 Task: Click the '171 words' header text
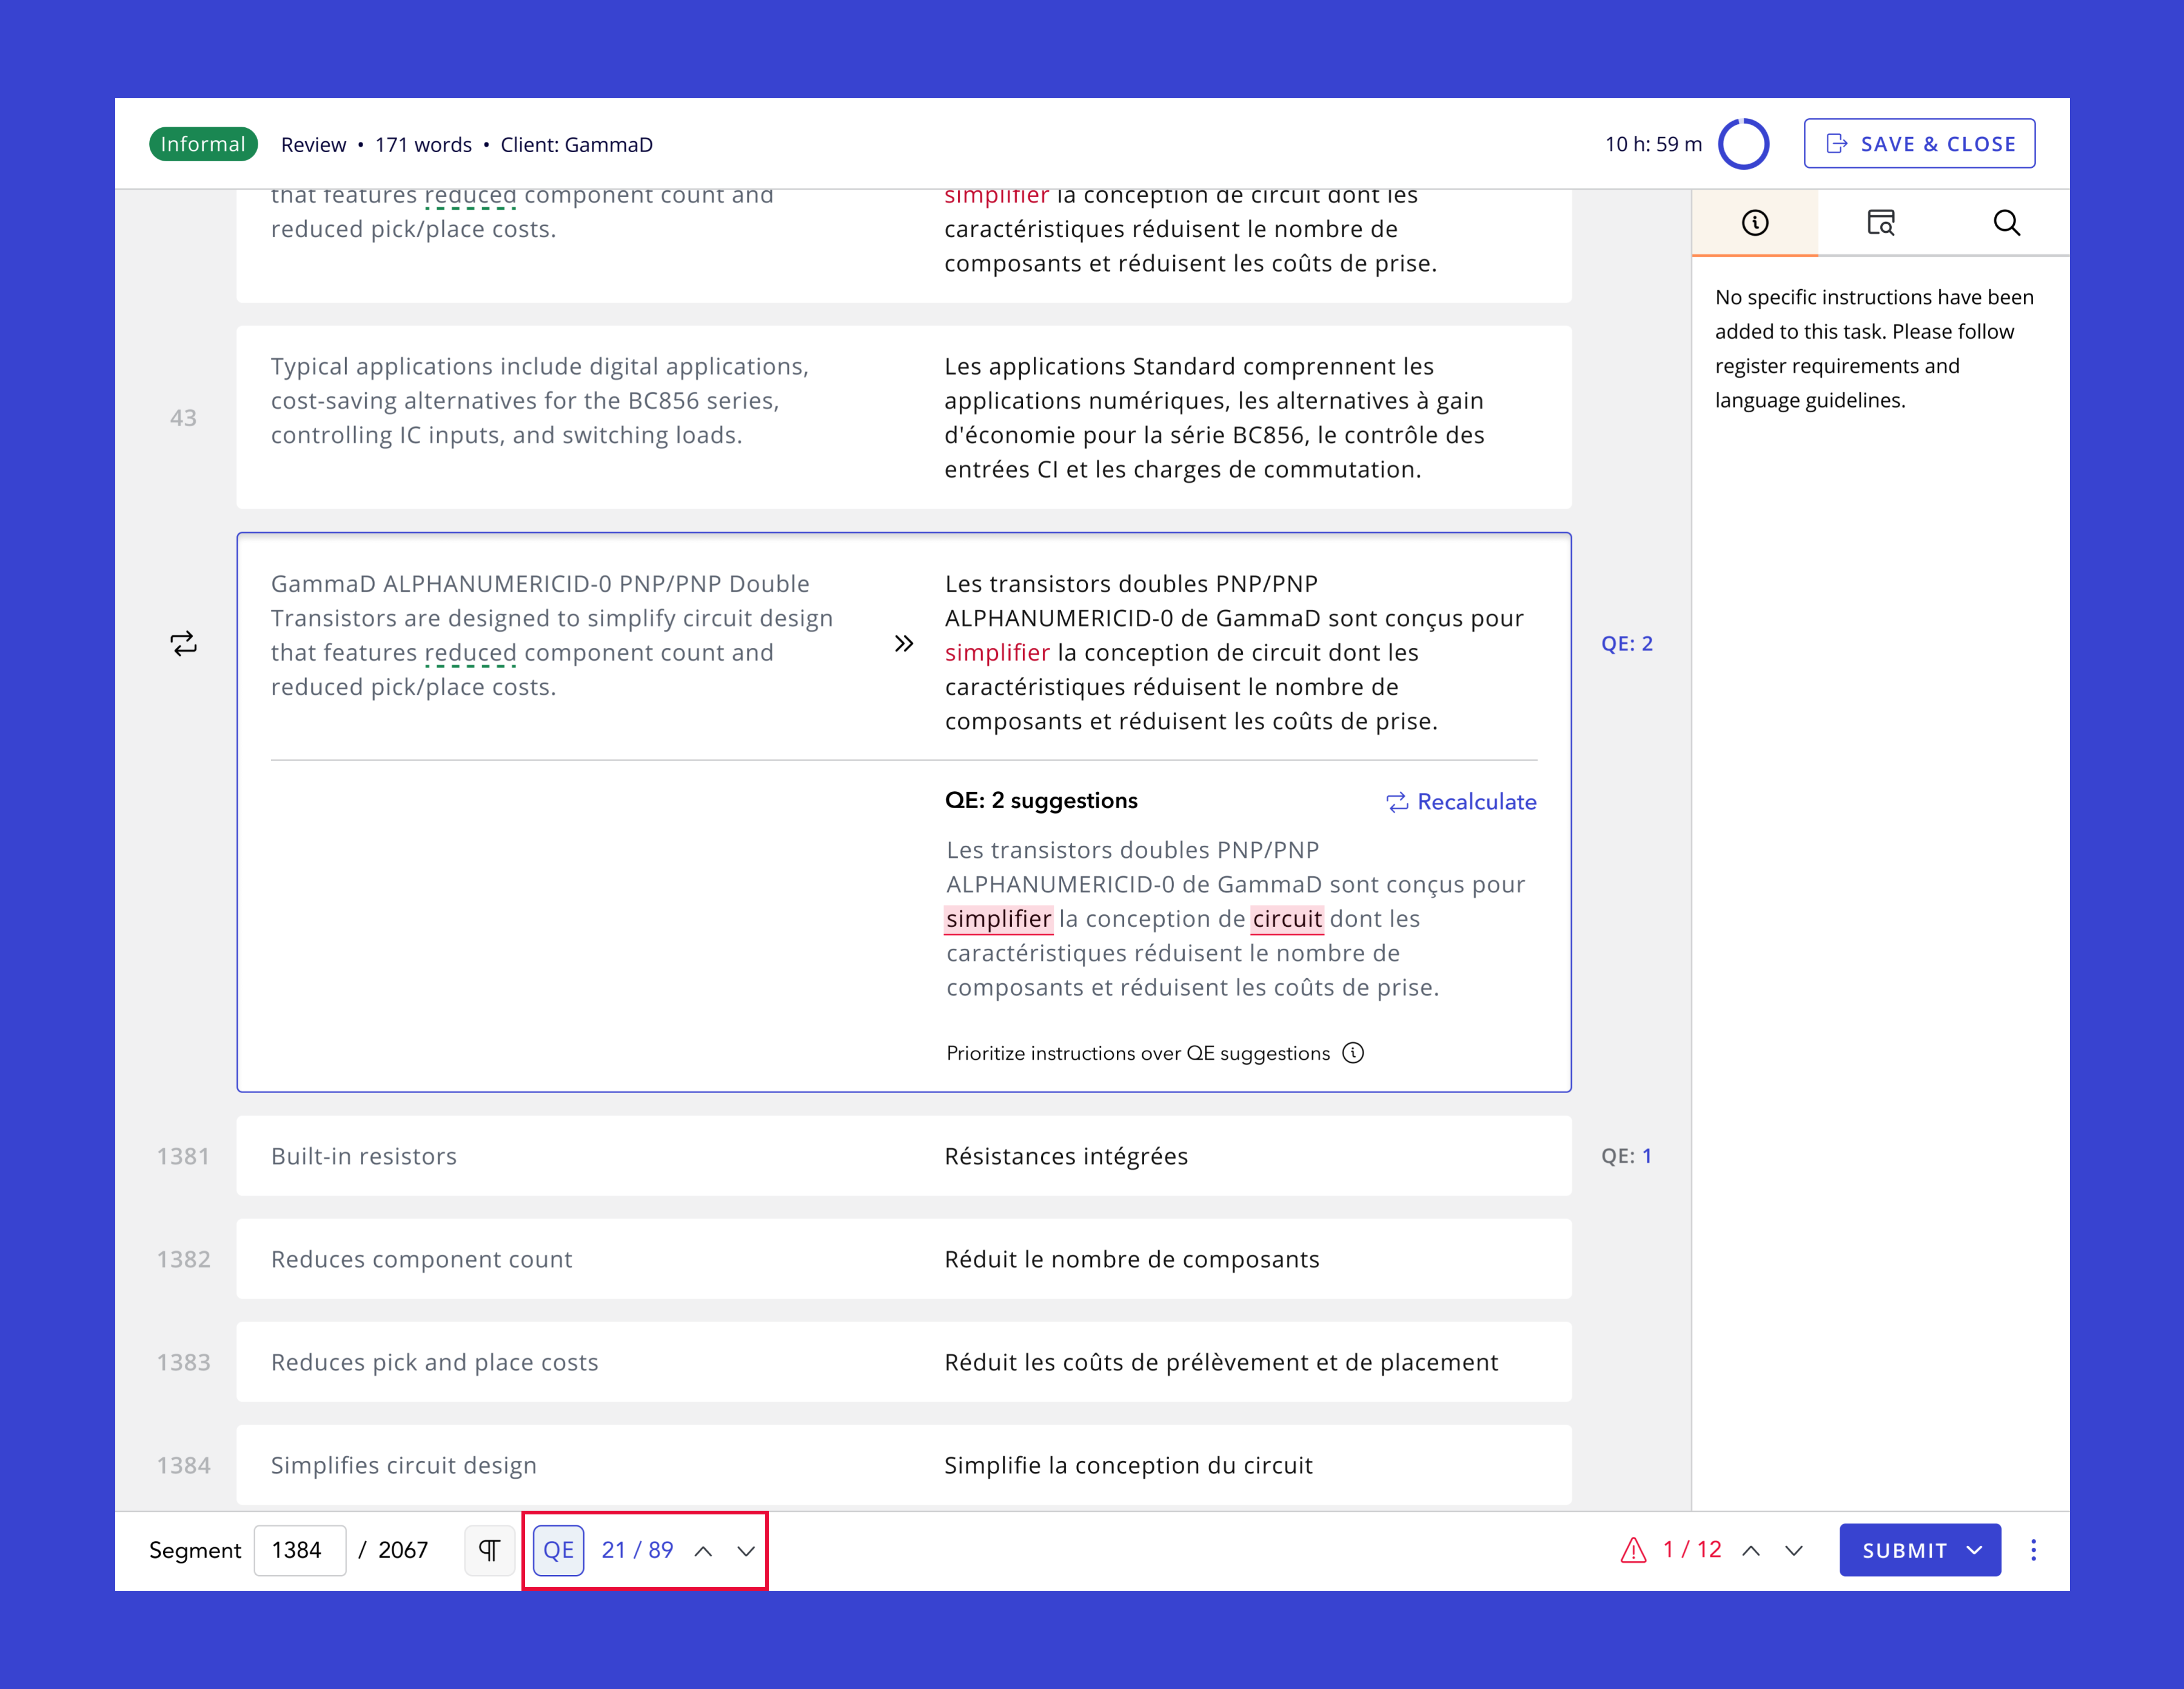(x=423, y=145)
